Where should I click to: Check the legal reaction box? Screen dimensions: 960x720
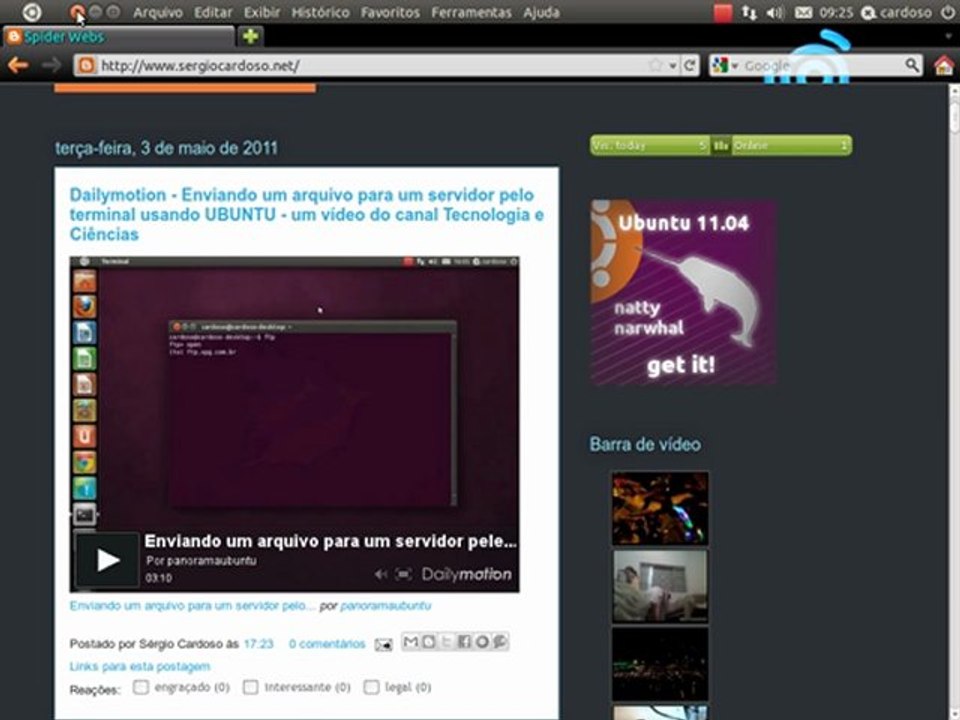click(x=371, y=687)
